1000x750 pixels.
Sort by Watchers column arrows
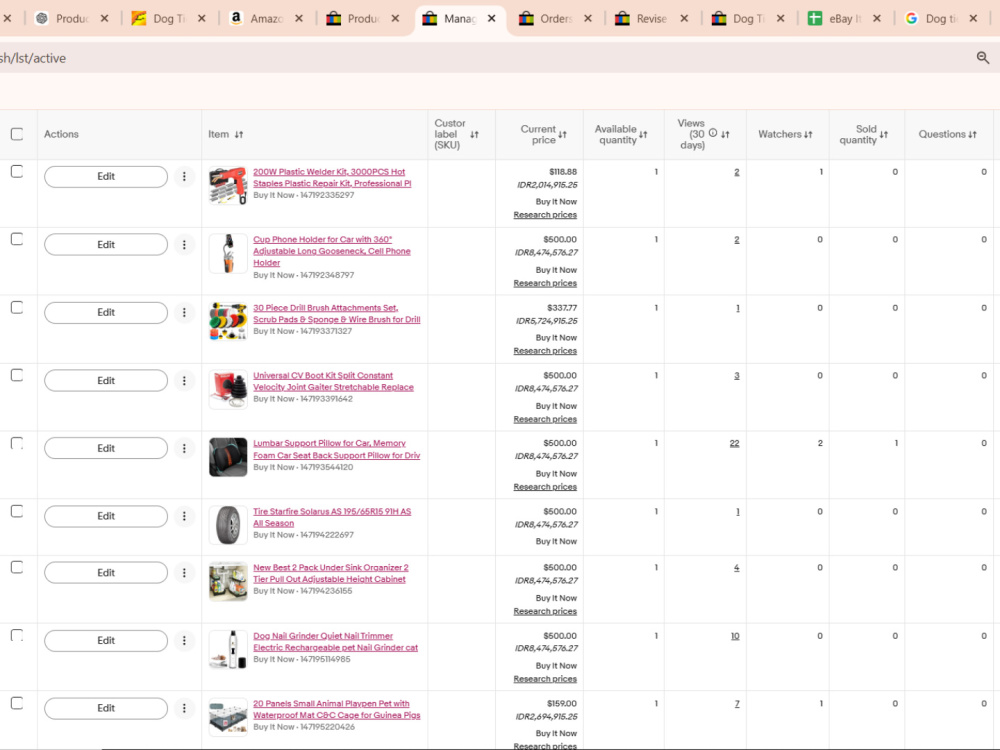tap(808, 135)
